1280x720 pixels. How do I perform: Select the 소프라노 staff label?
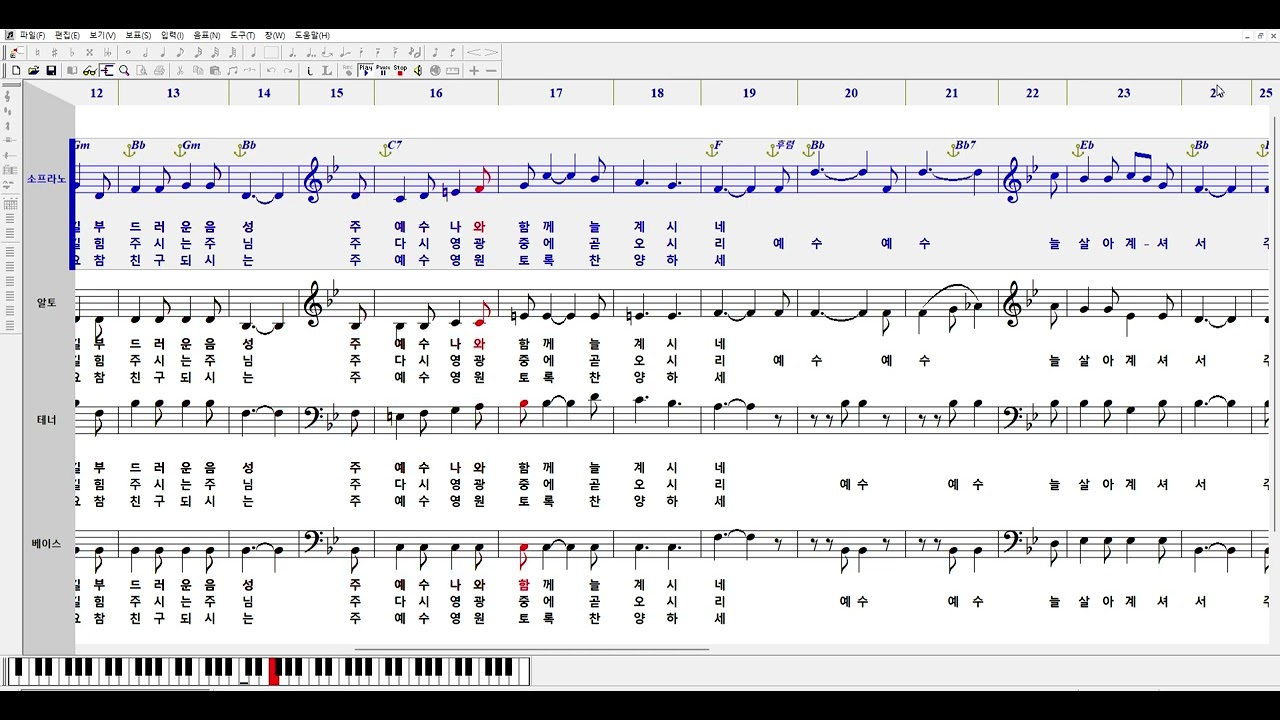(46, 179)
